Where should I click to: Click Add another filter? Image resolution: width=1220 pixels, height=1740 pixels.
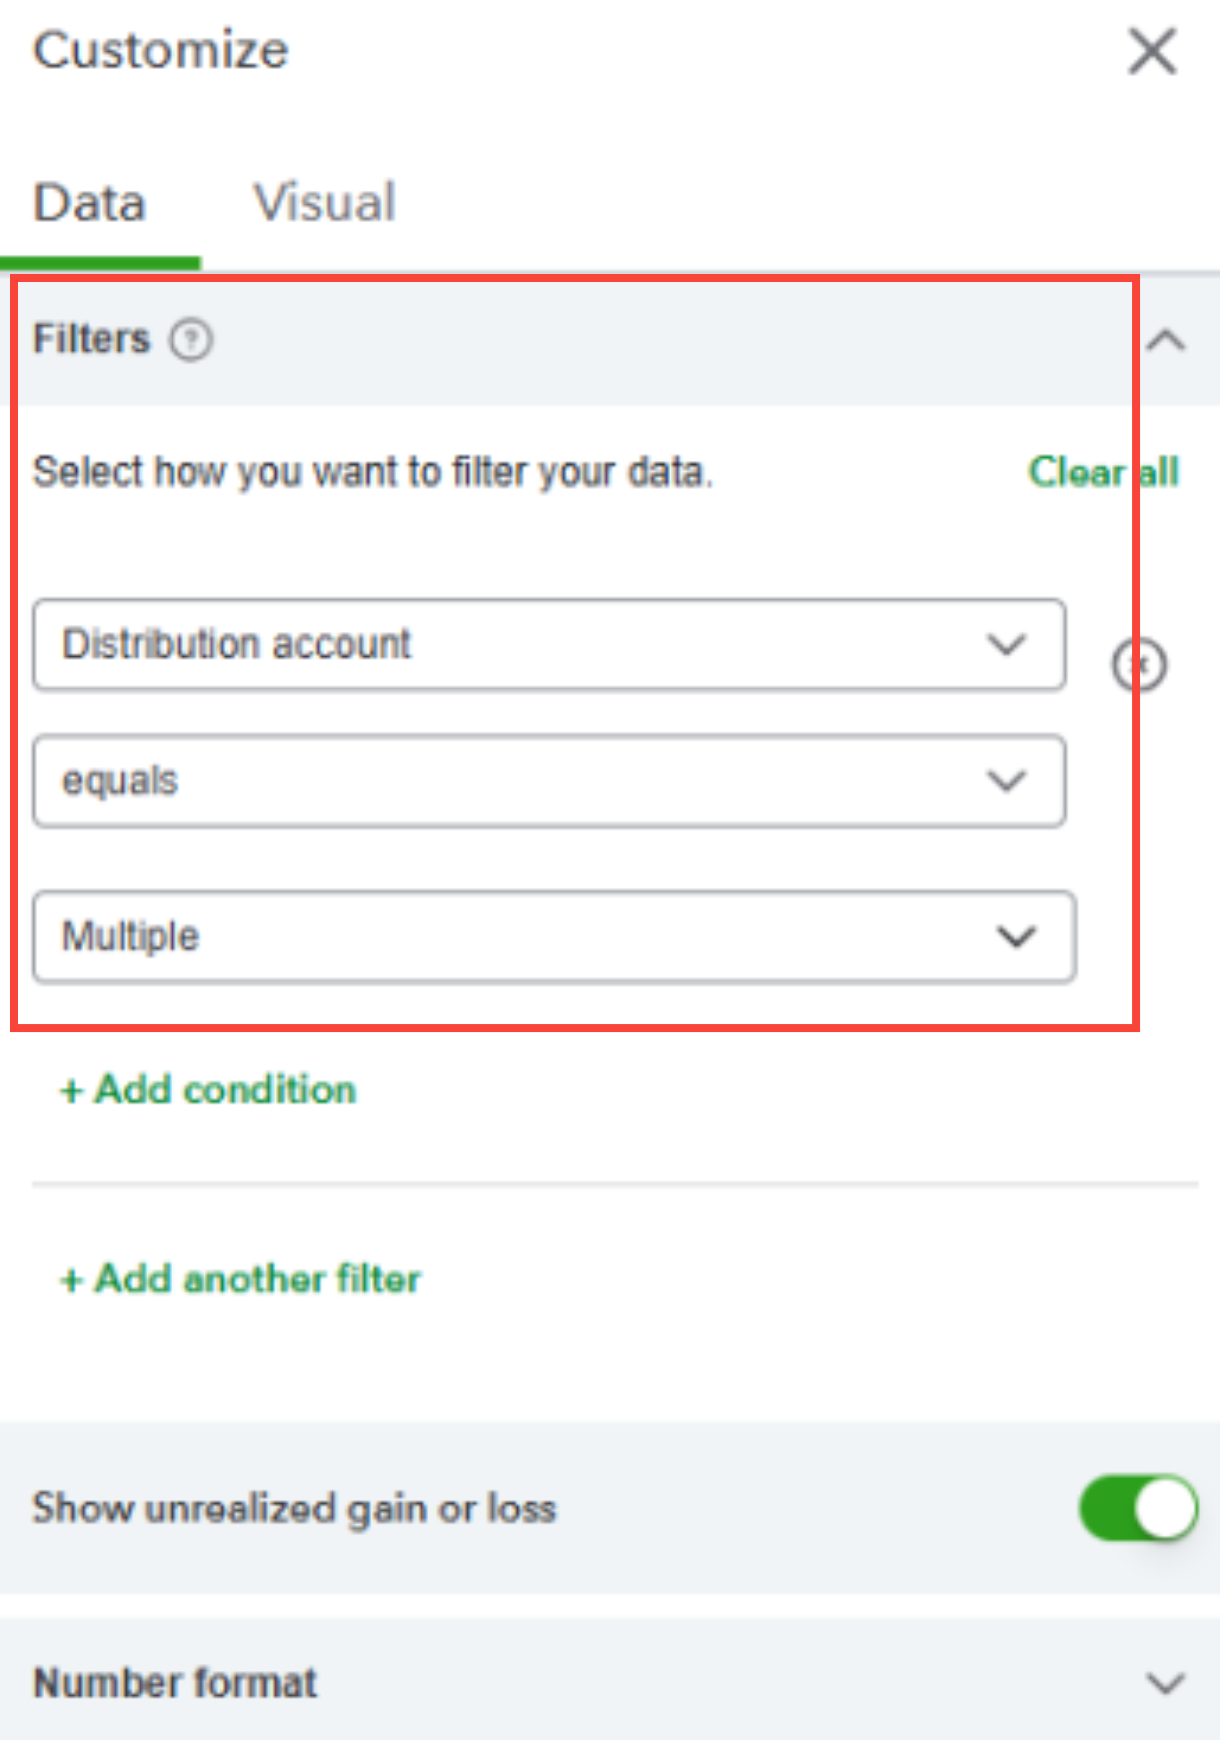(x=241, y=1279)
